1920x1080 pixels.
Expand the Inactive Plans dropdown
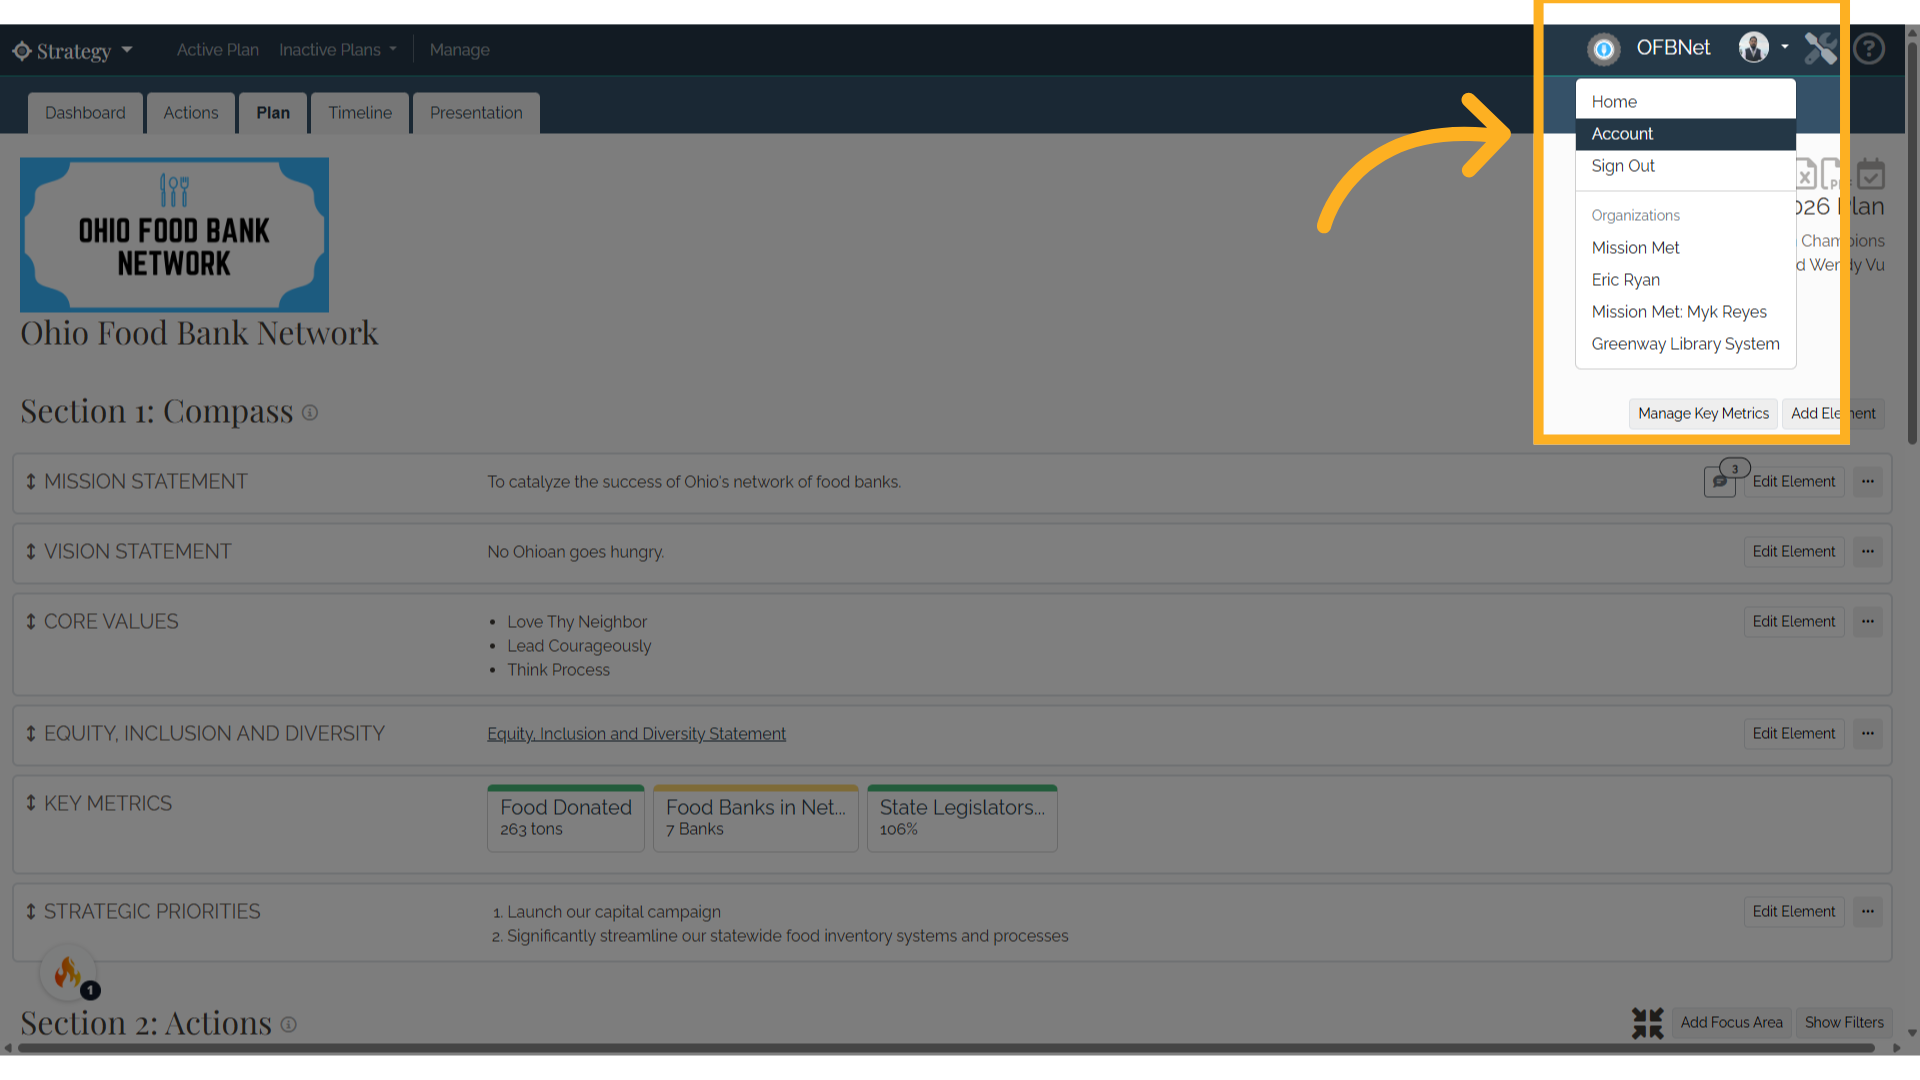pyautogui.click(x=337, y=50)
